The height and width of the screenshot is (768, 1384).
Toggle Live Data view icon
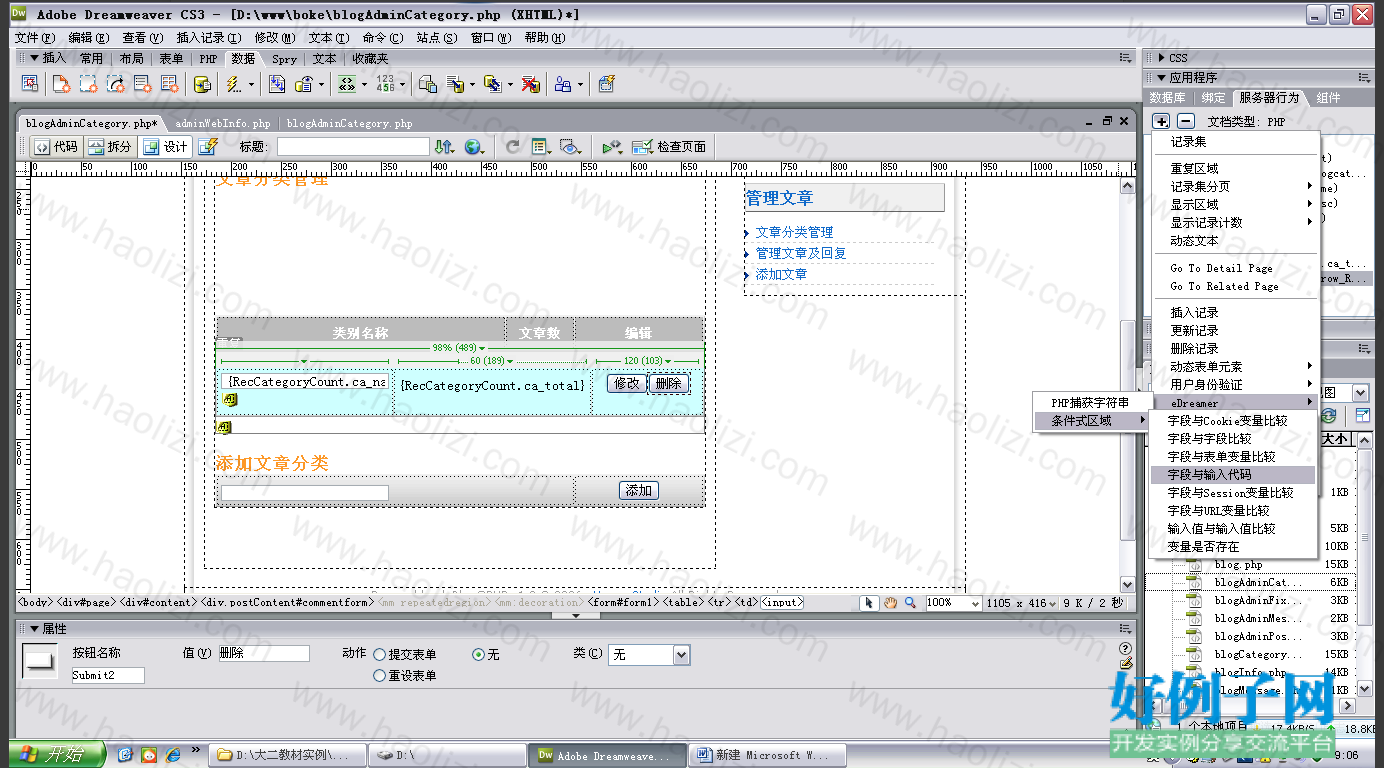tap(207, 147)
